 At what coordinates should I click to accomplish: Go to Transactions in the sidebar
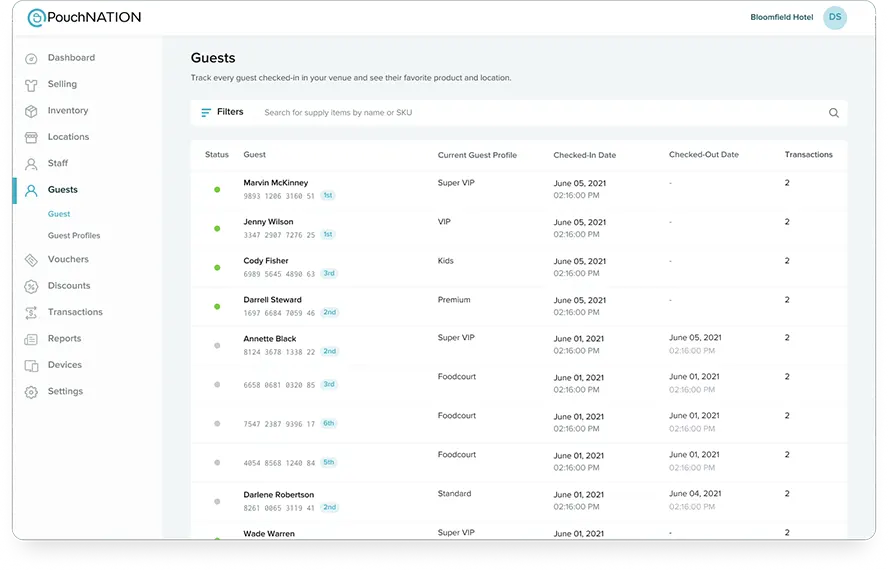coord(75,312)
